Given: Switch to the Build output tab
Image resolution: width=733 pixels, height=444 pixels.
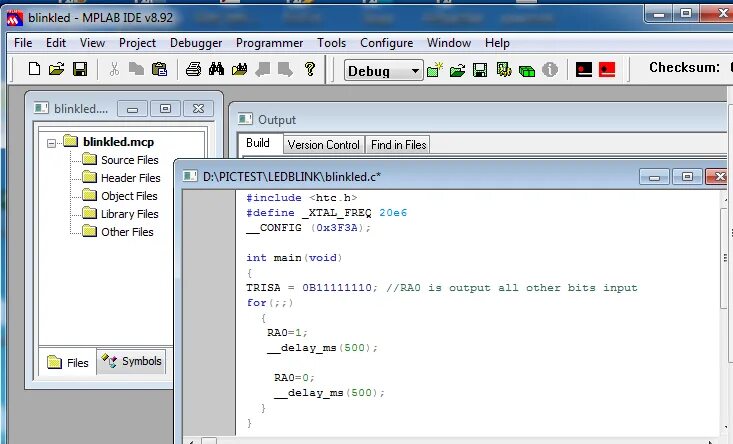Looking at the screenshot, I should (258, 143).
